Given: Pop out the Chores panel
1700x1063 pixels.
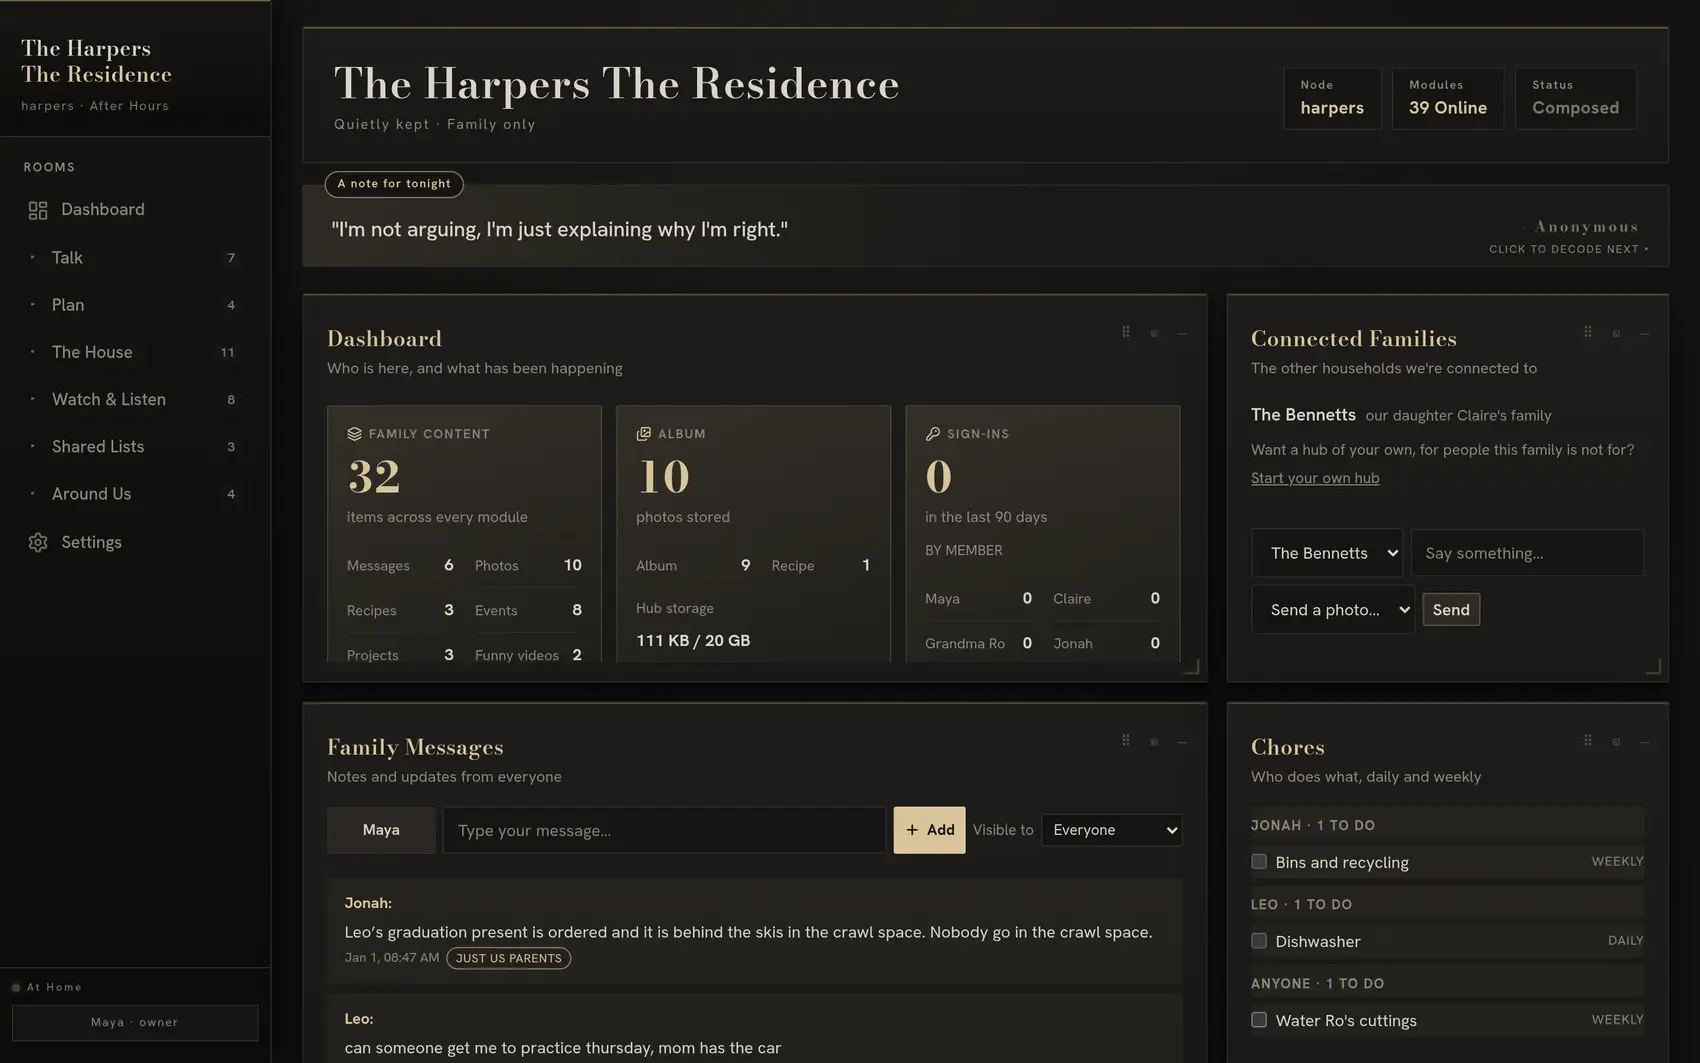Looking at the screenshot, I should [1616, 742].
